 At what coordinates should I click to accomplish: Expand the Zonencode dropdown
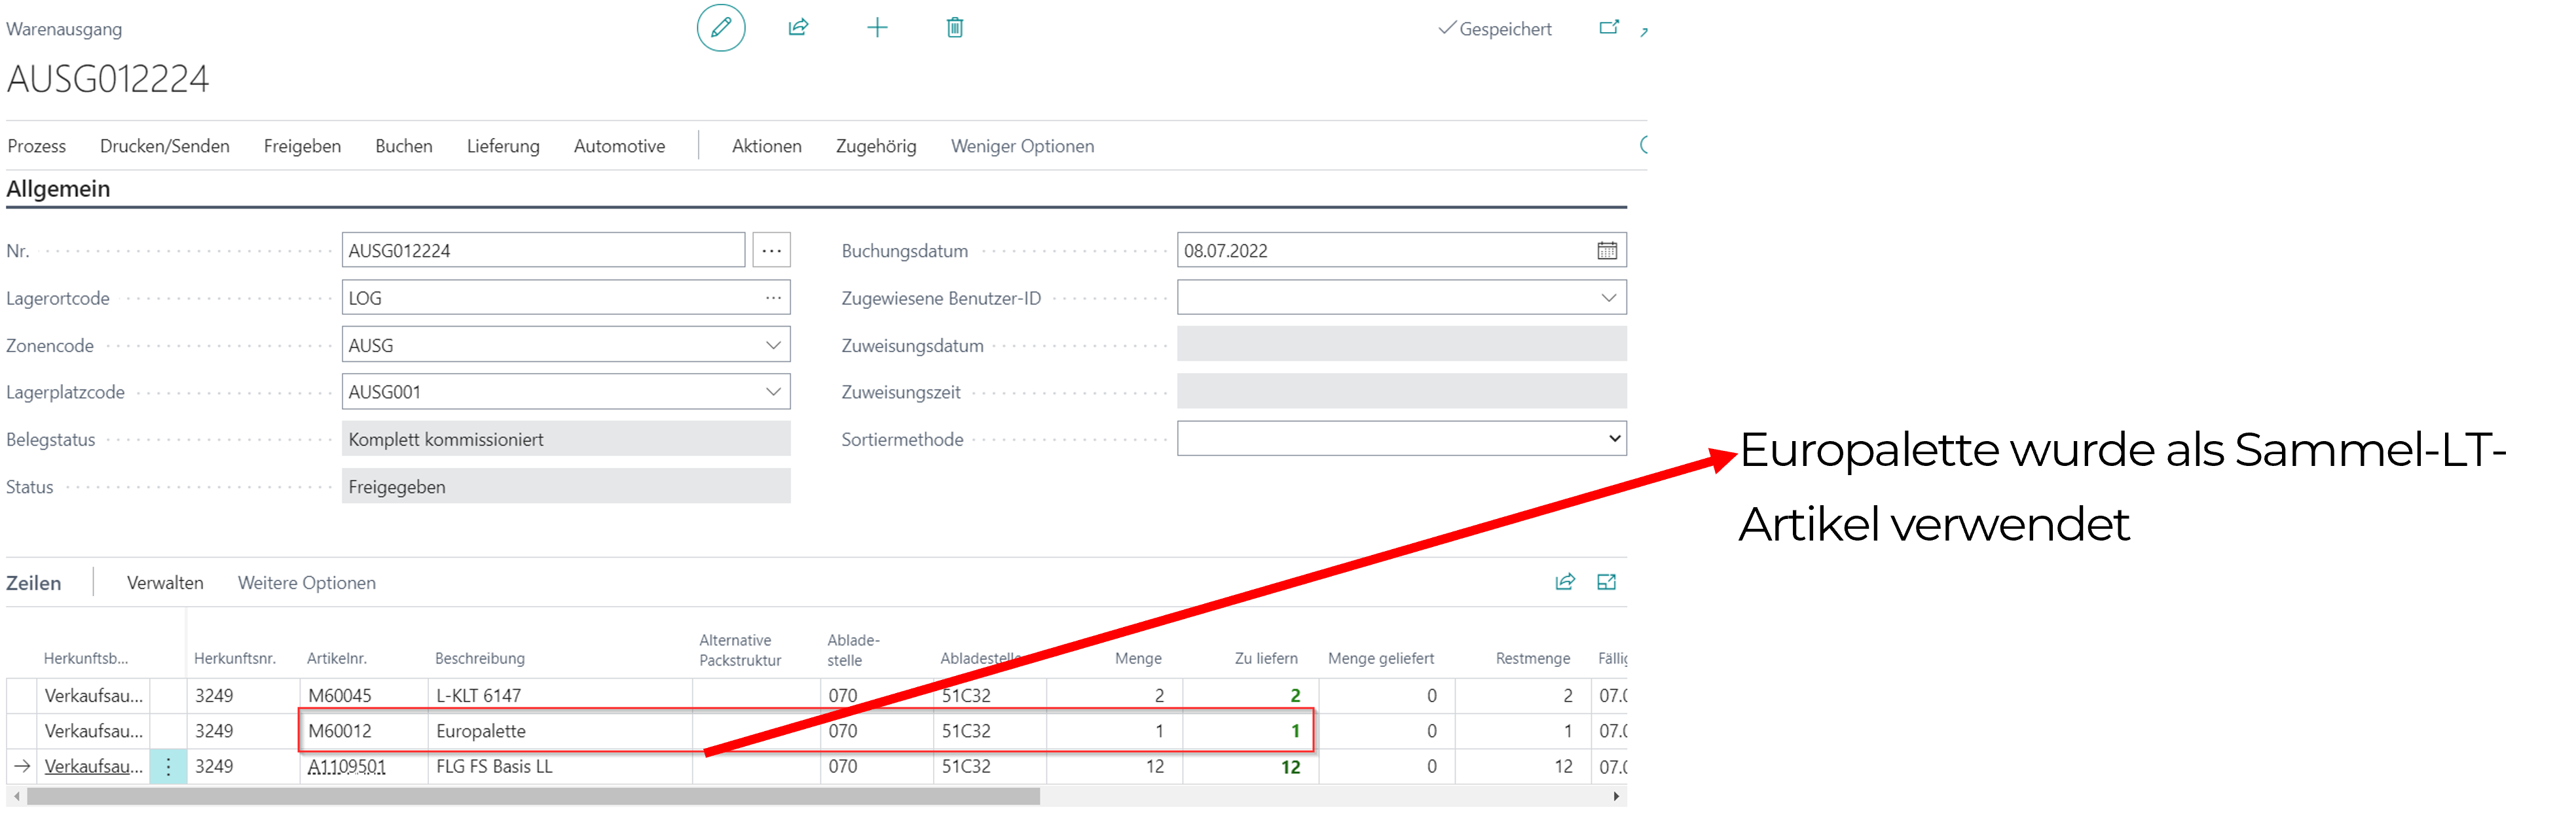(773, 345)
